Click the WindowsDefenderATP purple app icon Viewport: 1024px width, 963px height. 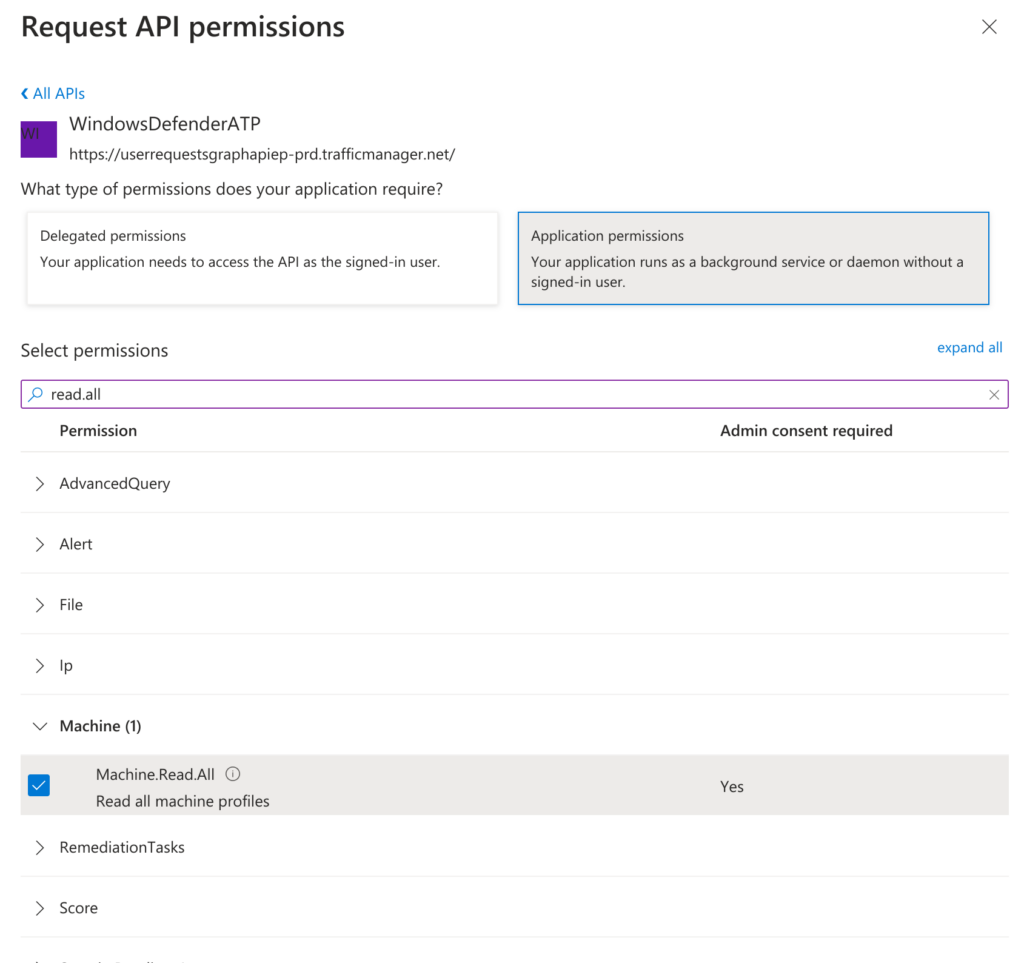(x=39, y=139)
